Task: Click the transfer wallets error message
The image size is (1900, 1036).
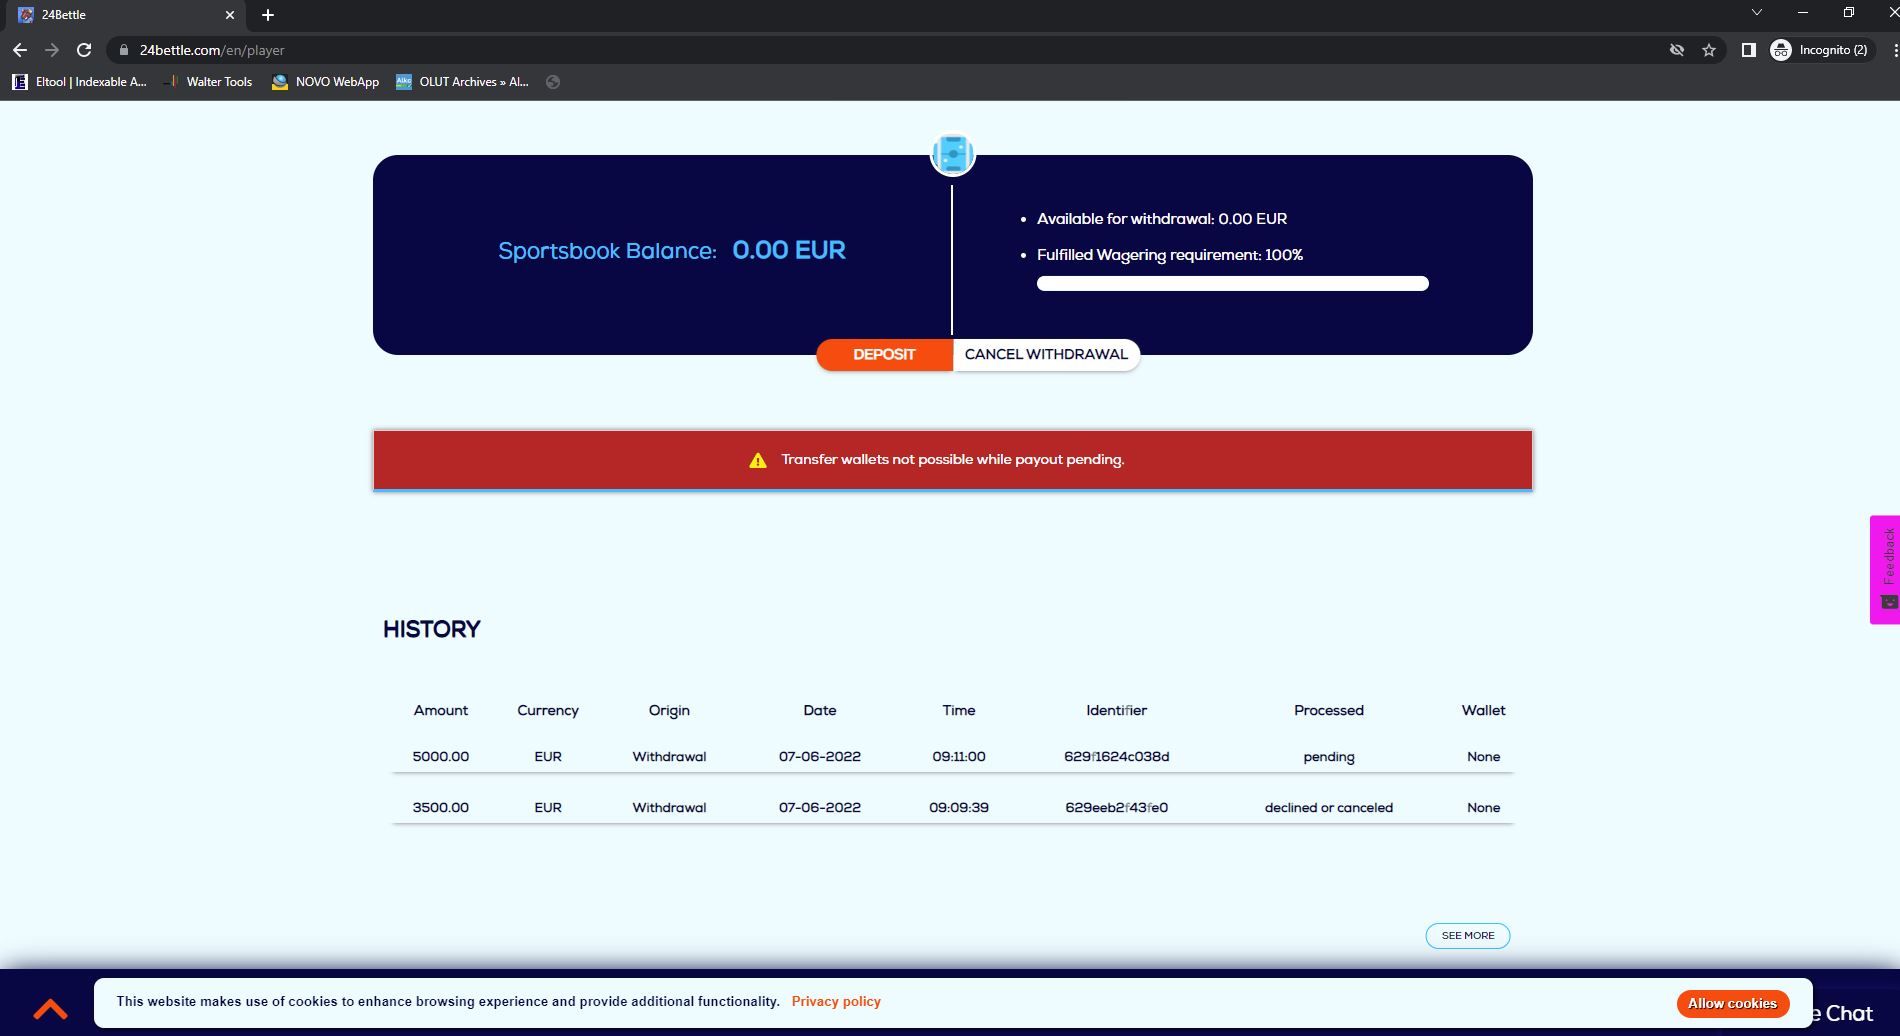Action: click(953, 460)
